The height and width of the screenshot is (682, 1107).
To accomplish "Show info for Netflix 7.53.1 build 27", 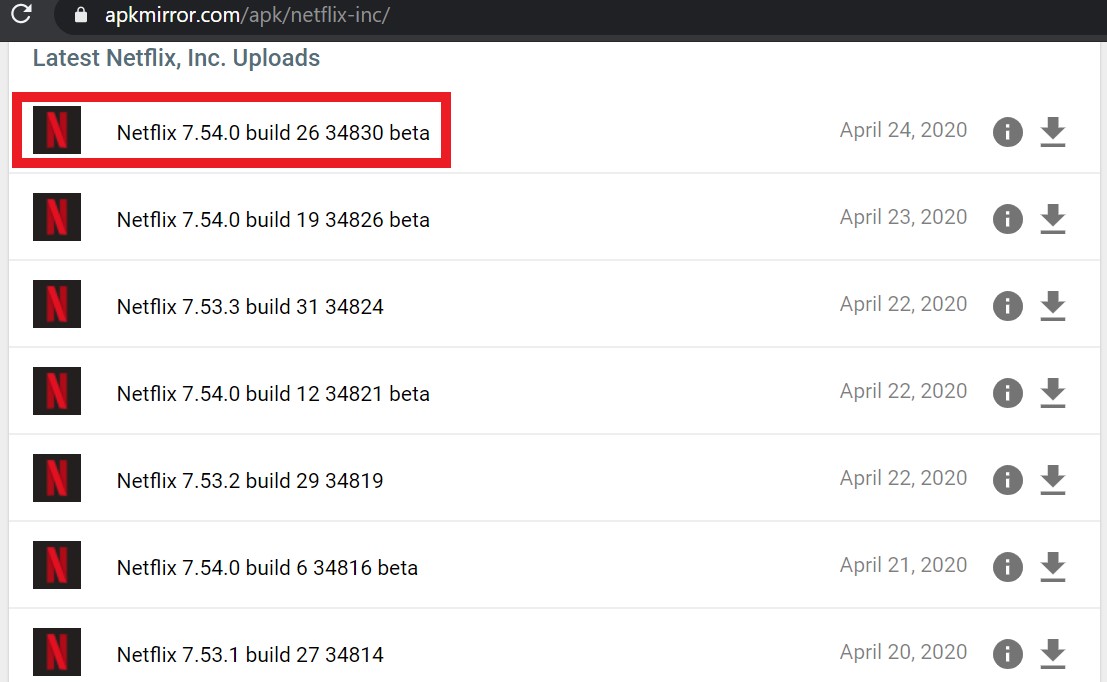I will (1007, 654).
